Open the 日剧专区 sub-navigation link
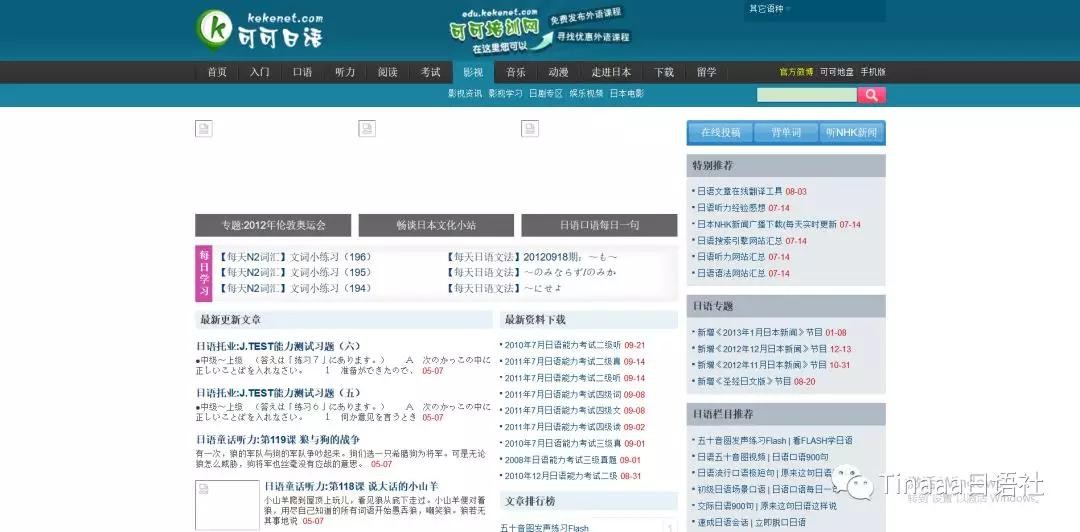This screenshot has height=532, width=1080. pyautogui.click(x=546, y=94)
